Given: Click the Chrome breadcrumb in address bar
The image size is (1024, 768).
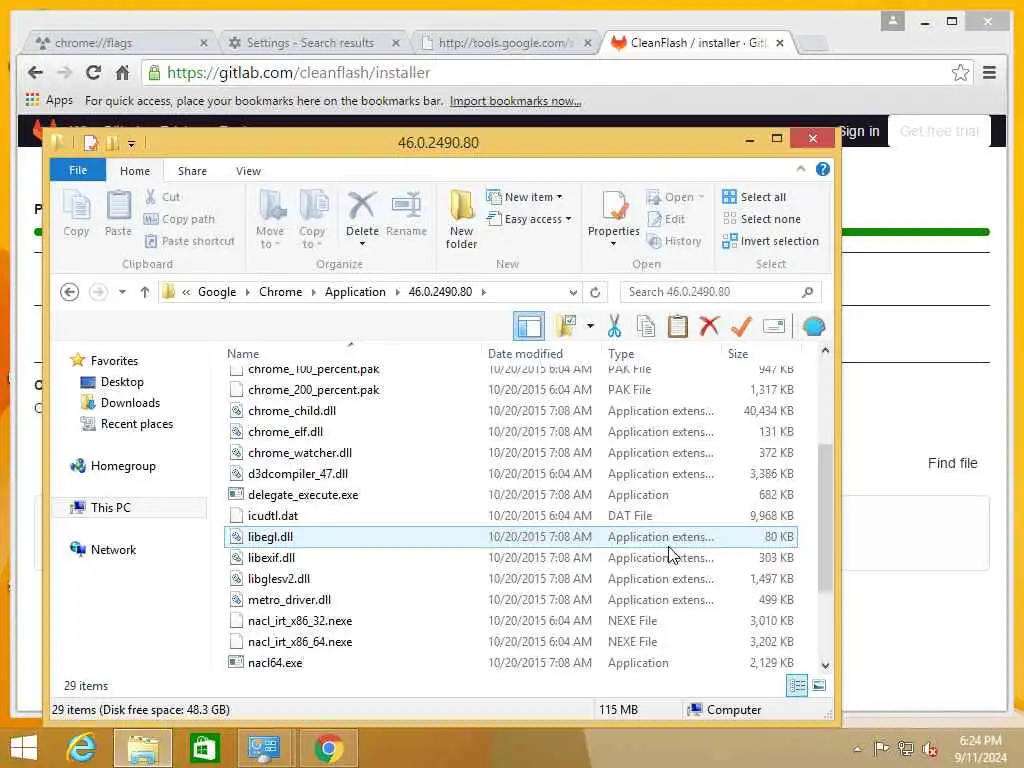Looking at the screenshot, I should coord(280,292).
